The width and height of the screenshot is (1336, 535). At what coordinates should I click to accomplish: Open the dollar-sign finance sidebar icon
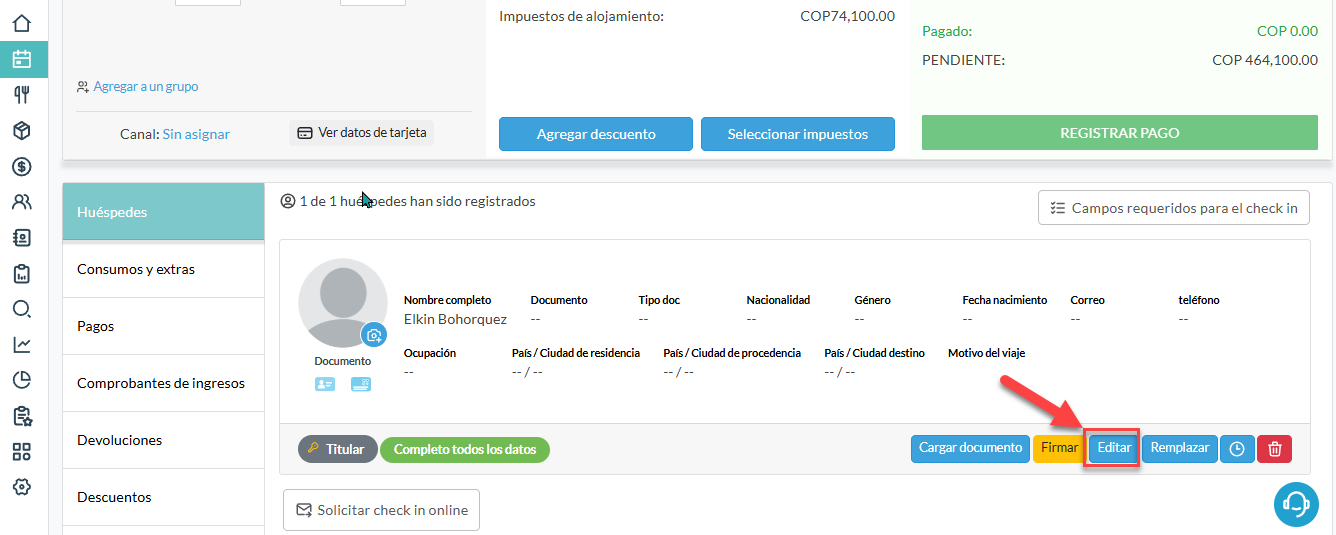coord(22,166)
